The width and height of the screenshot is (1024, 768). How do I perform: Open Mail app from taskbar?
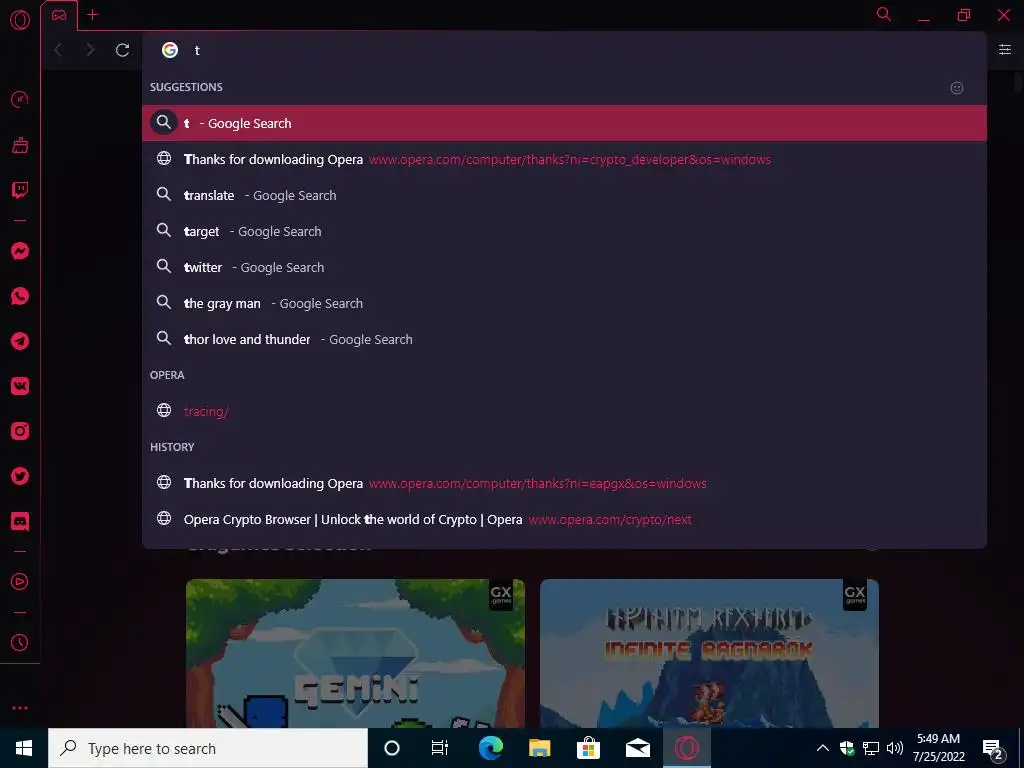click(x=637, y=748)
